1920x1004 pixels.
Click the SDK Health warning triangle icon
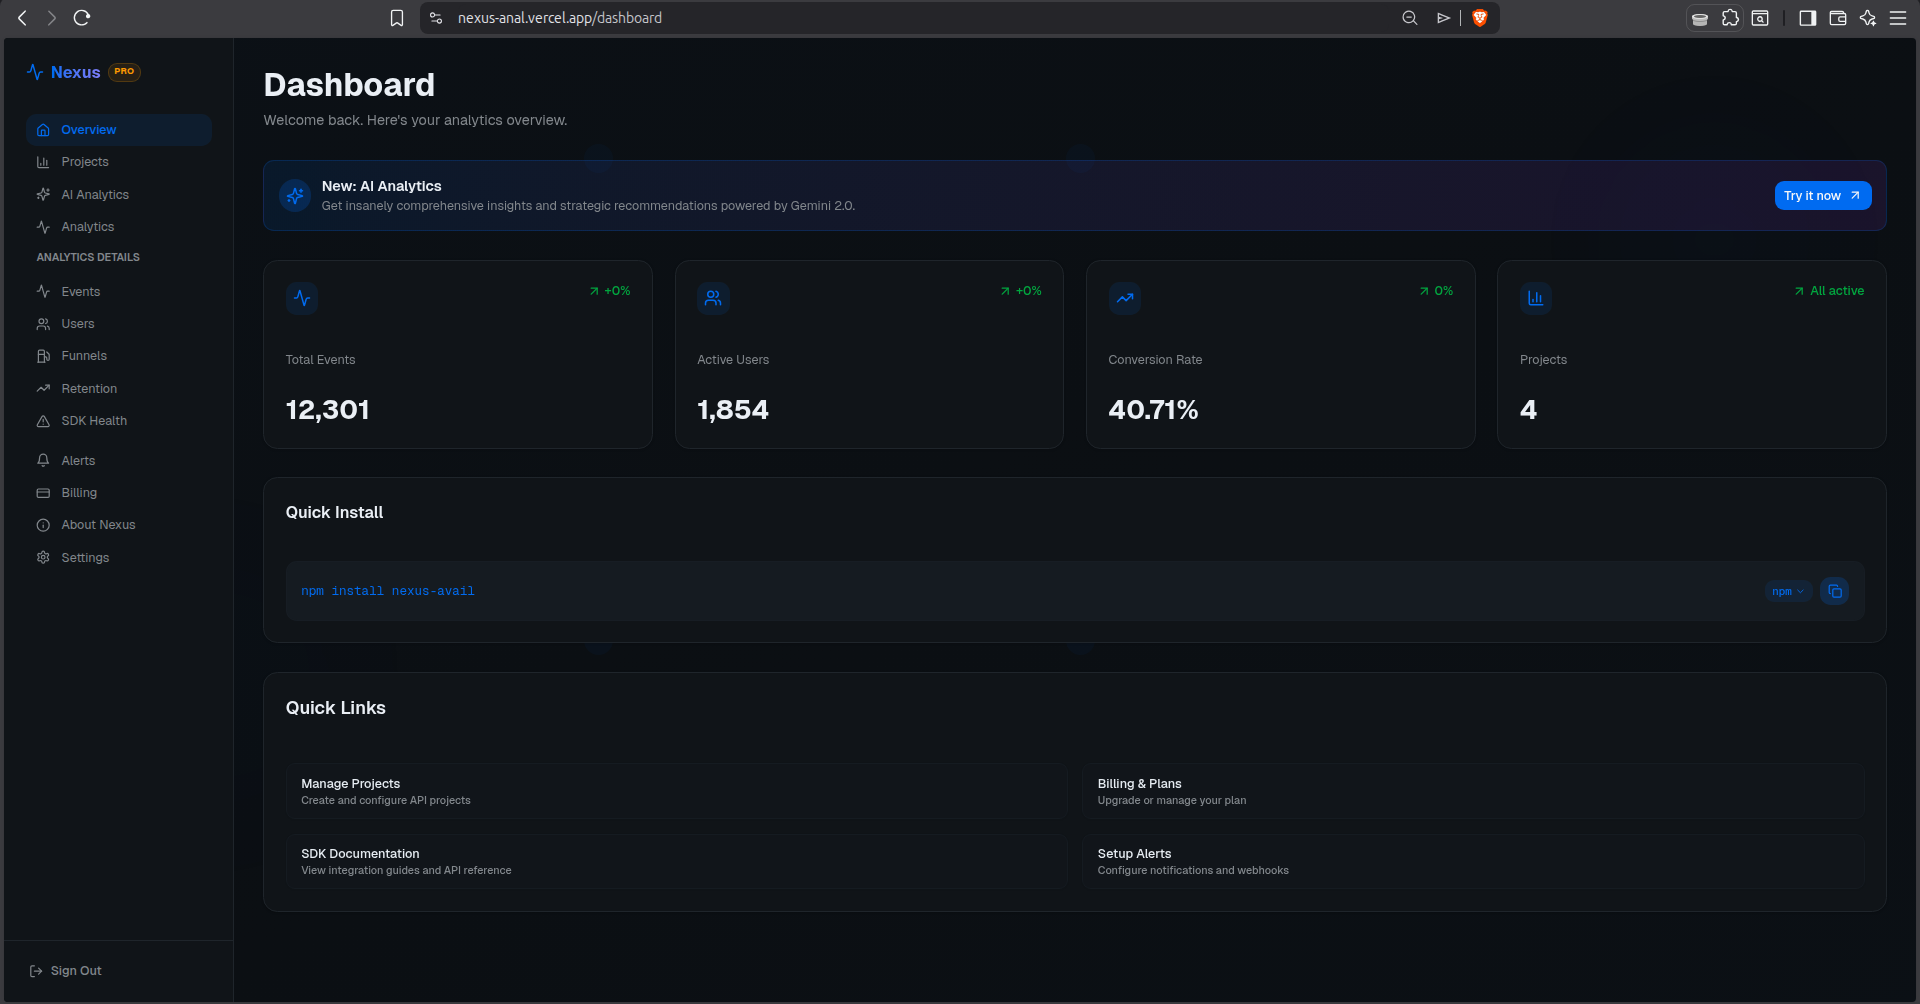(43, 421)
